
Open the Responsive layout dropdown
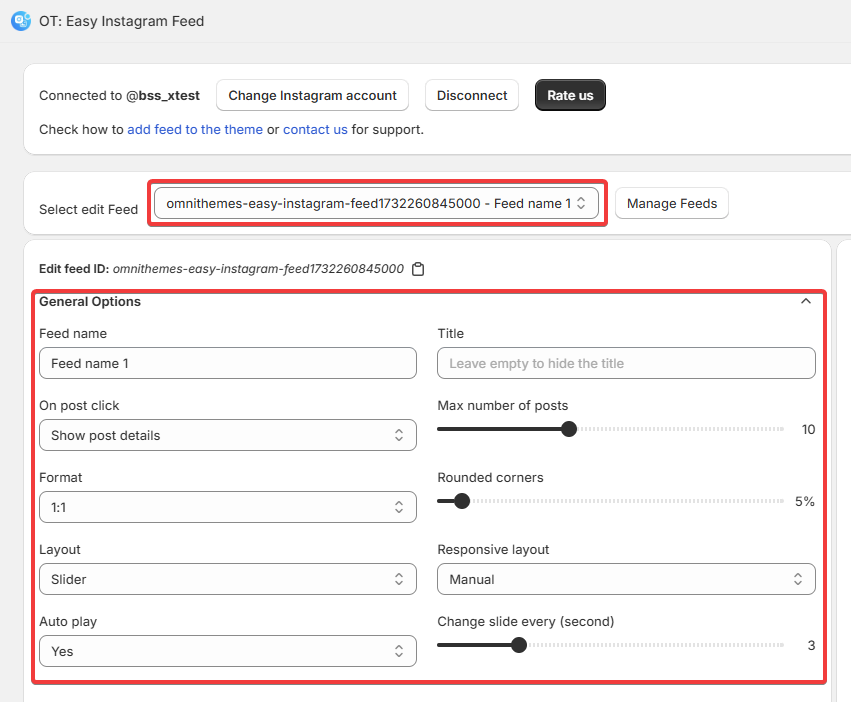(626, 579)
